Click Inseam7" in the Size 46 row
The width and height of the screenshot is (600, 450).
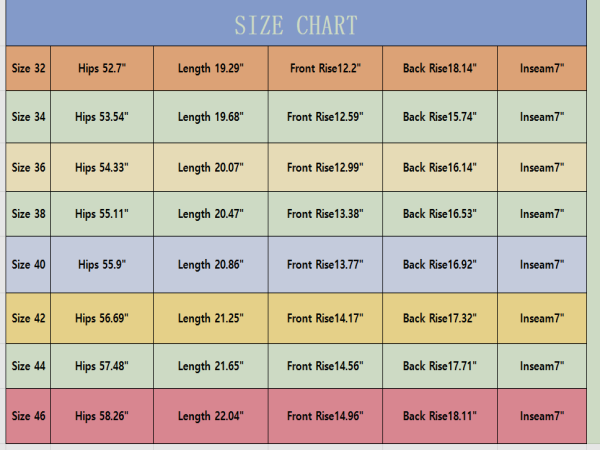point(542,416)
